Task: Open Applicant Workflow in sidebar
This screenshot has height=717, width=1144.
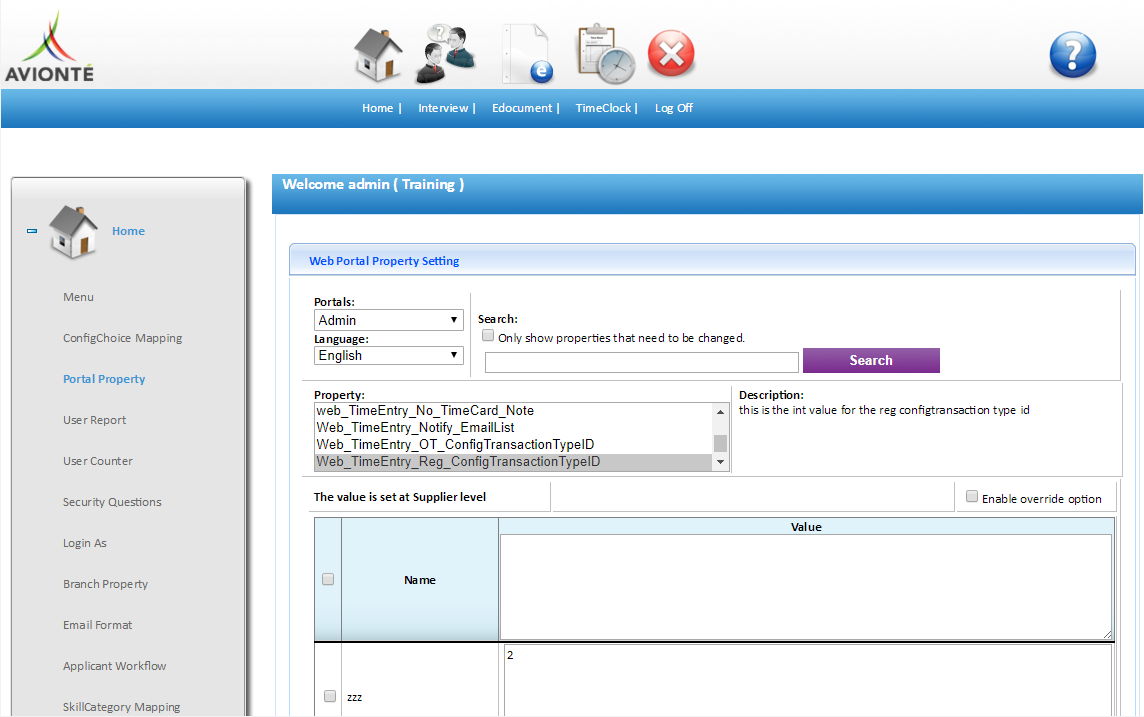Action: (x=115, y=666)
